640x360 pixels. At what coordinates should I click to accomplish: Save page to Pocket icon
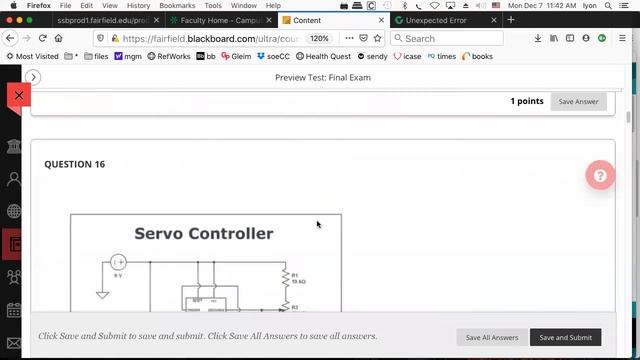363,38
